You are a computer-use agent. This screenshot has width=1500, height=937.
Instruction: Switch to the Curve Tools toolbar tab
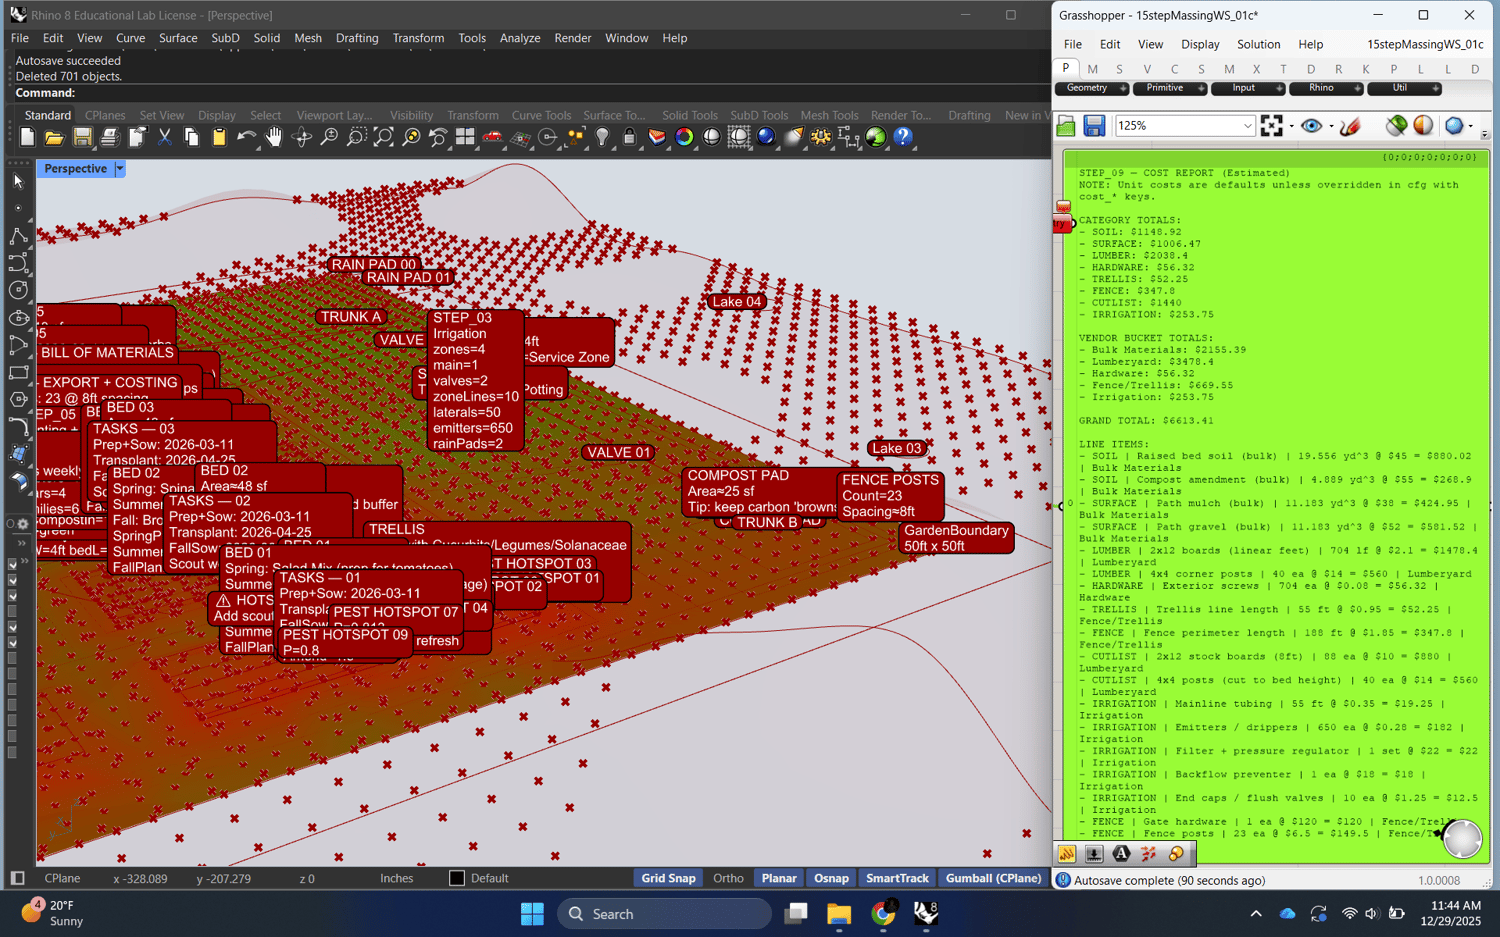(541, 115)
